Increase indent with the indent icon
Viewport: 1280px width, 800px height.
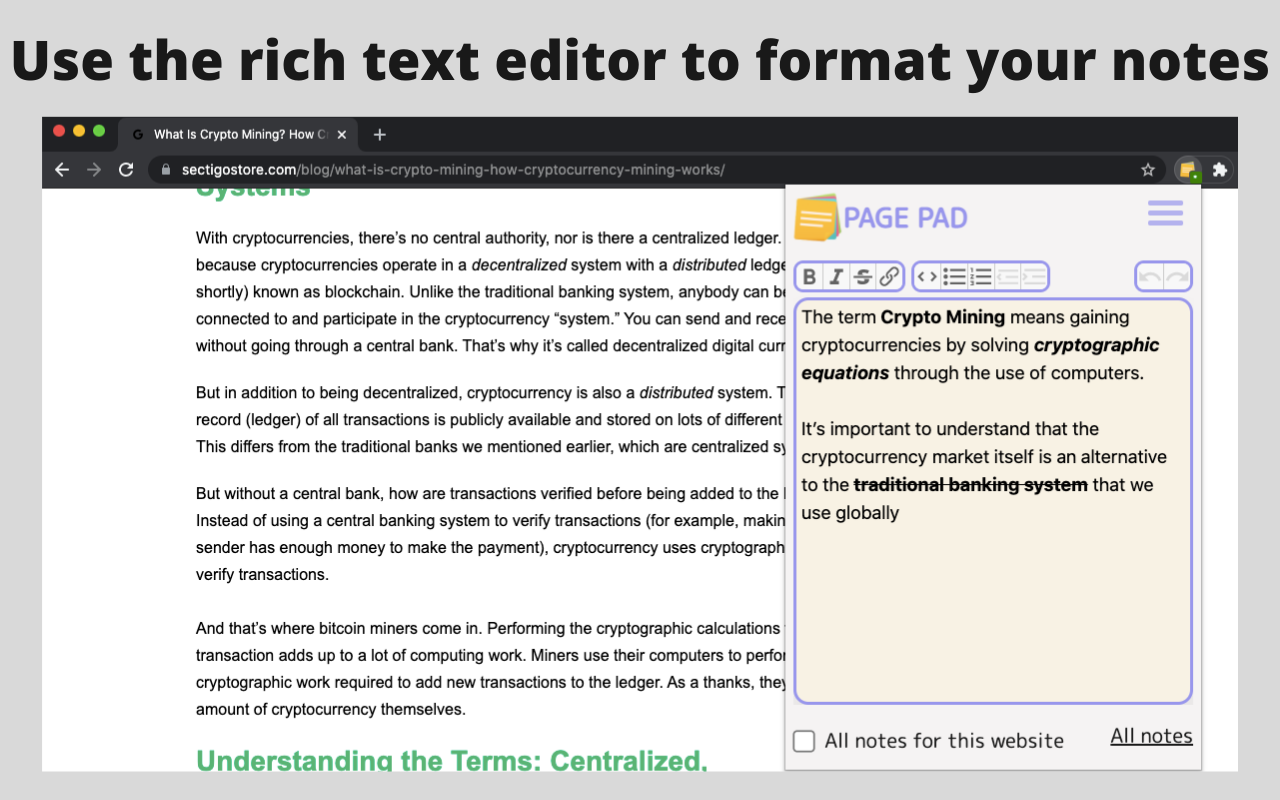click(x=1033, y=277)
